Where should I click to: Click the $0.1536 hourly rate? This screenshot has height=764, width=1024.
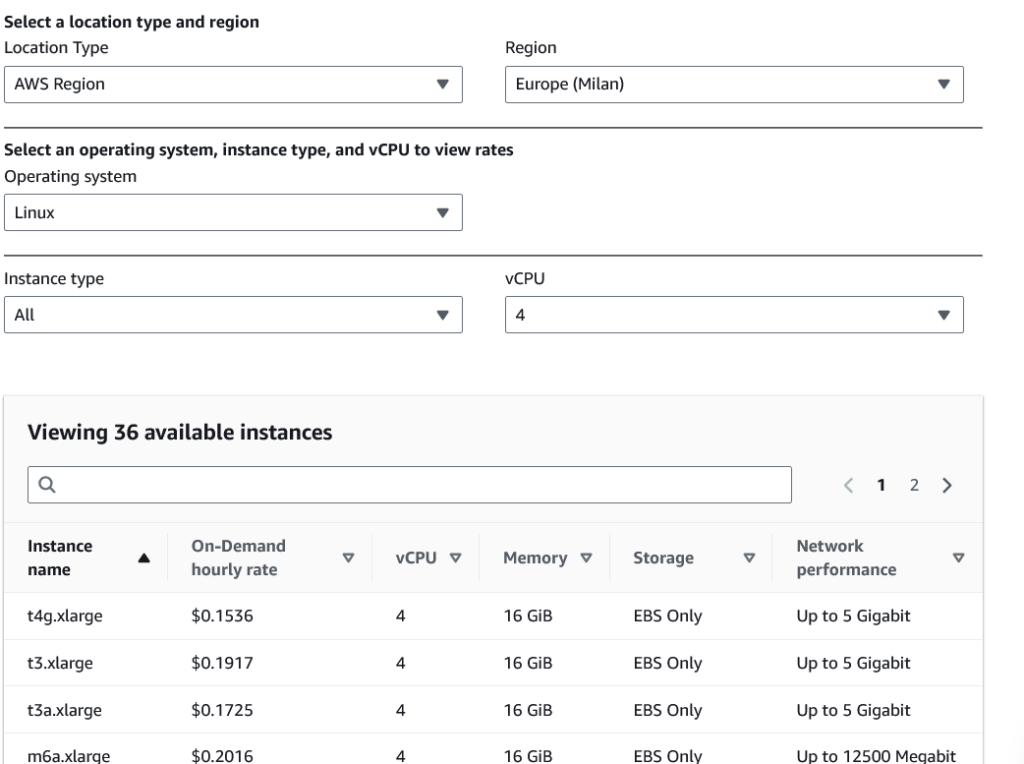coord(222,616)
